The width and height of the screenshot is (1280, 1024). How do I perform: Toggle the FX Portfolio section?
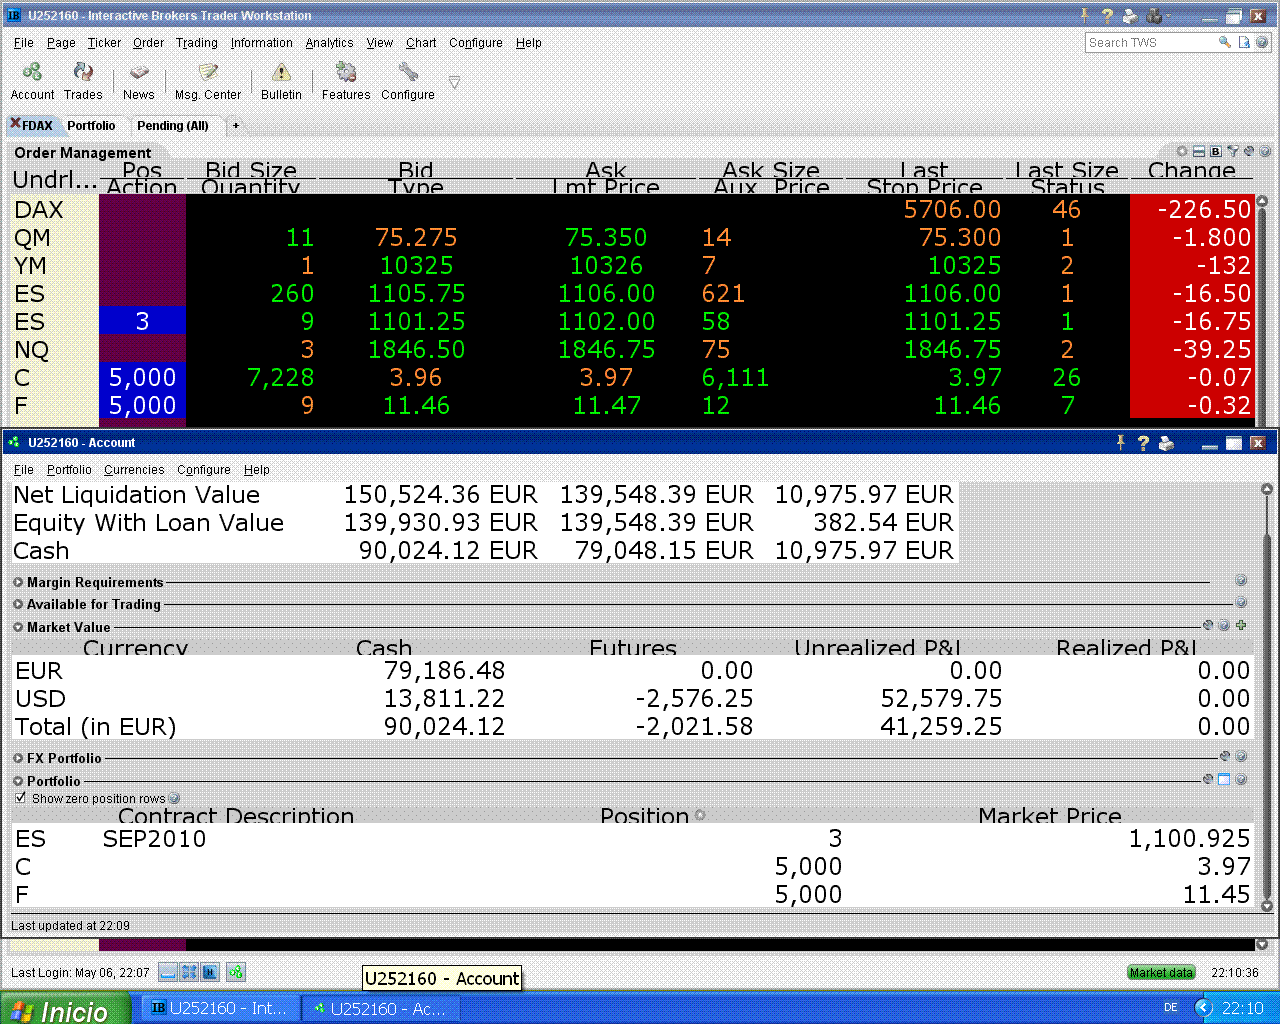click(18, 758)
